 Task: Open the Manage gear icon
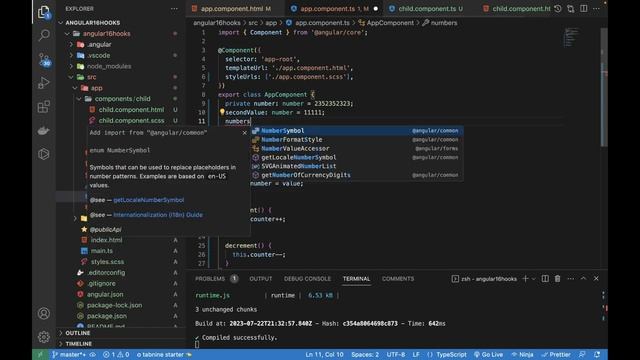pyautogui.click(x=44, y=337)
